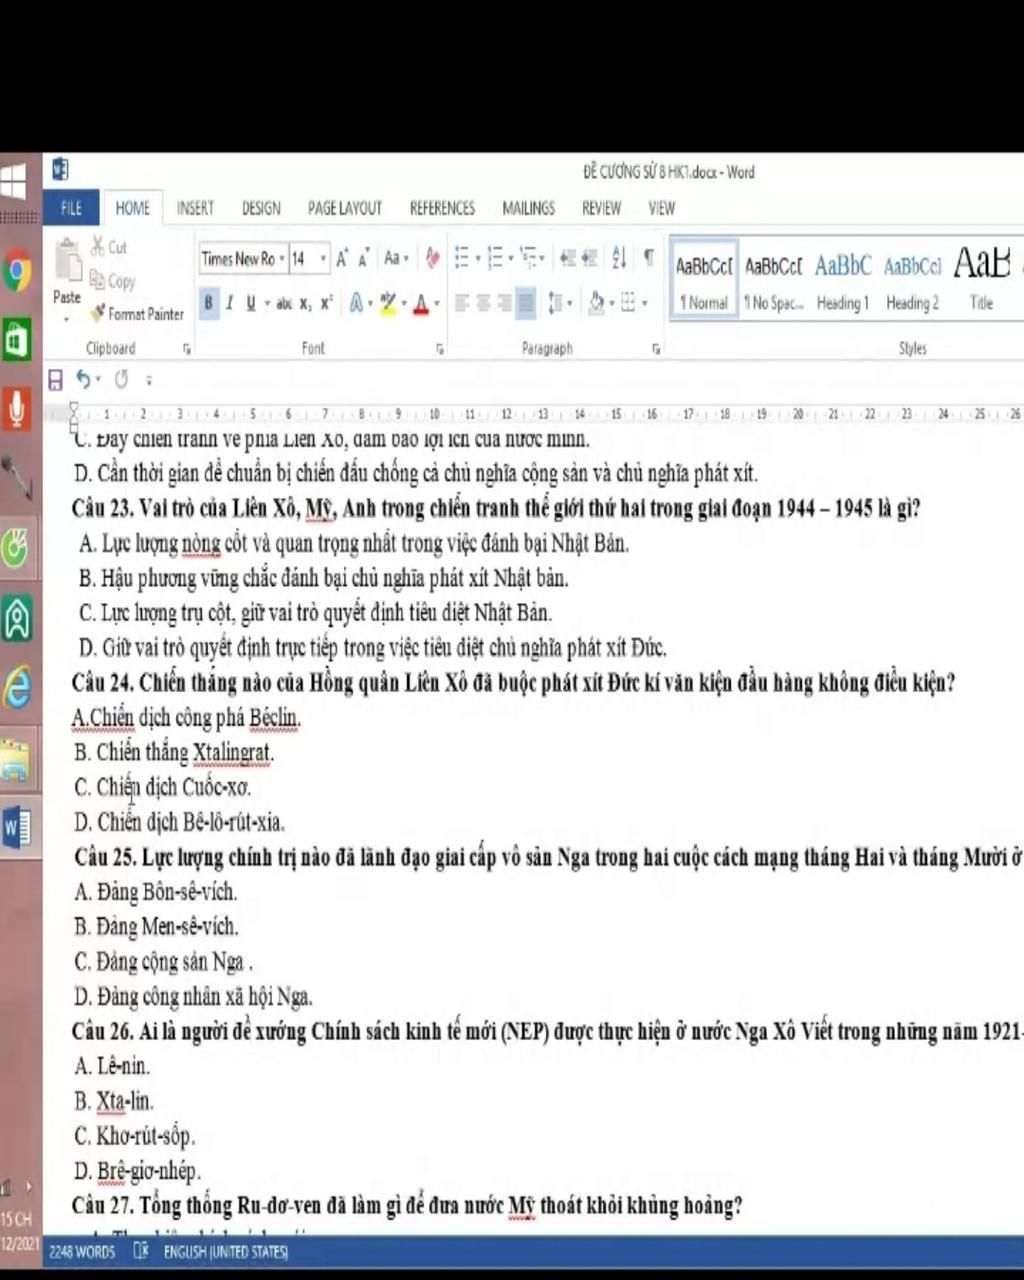Customize Quick Access Toolbar dropdown
This screenshot has height=1280, width=1024.
point(149,380)
